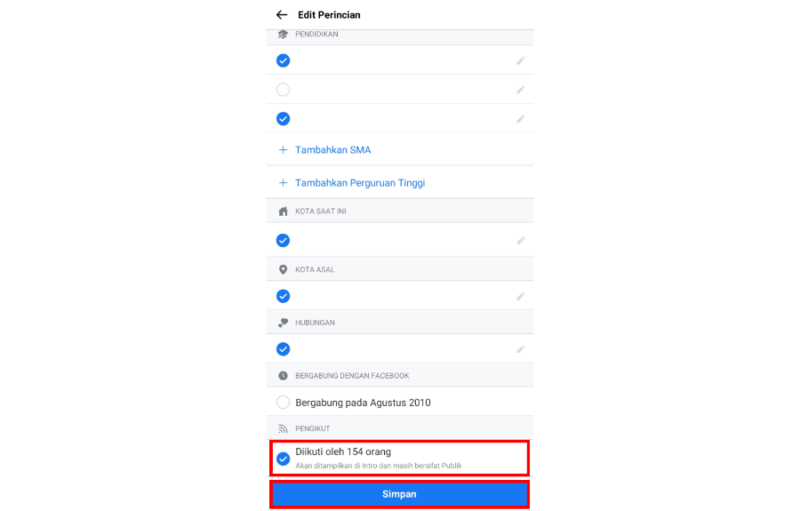The width and height of the screenshot is (800, 511).
Task: Edit the third education entry pencil
Action: (520, 119)
